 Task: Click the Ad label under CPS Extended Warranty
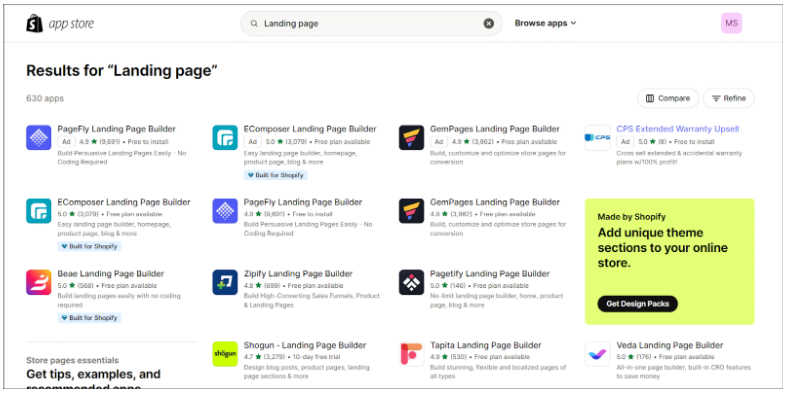[625, 142]
